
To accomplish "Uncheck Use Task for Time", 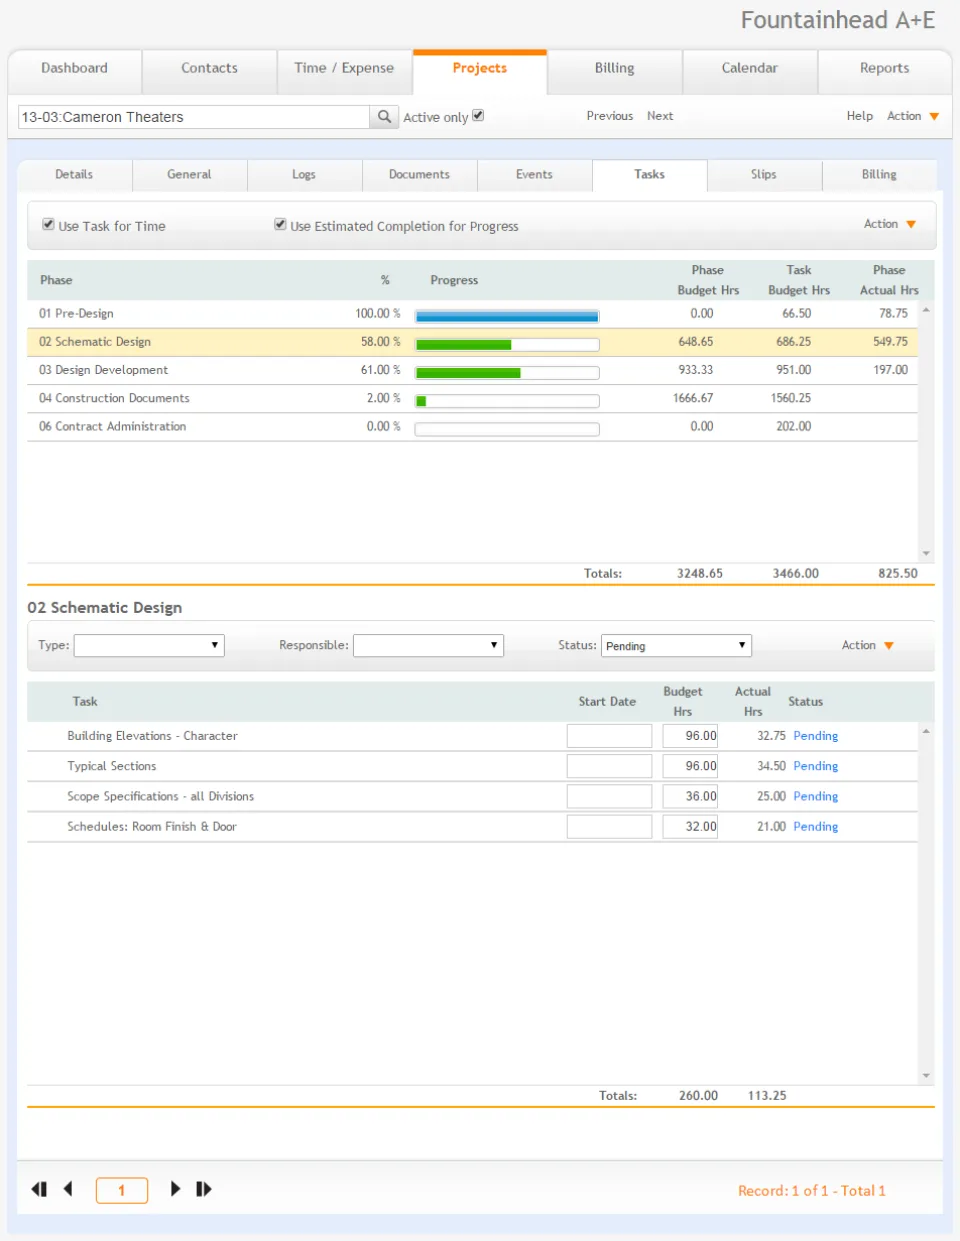I will 48,225.
